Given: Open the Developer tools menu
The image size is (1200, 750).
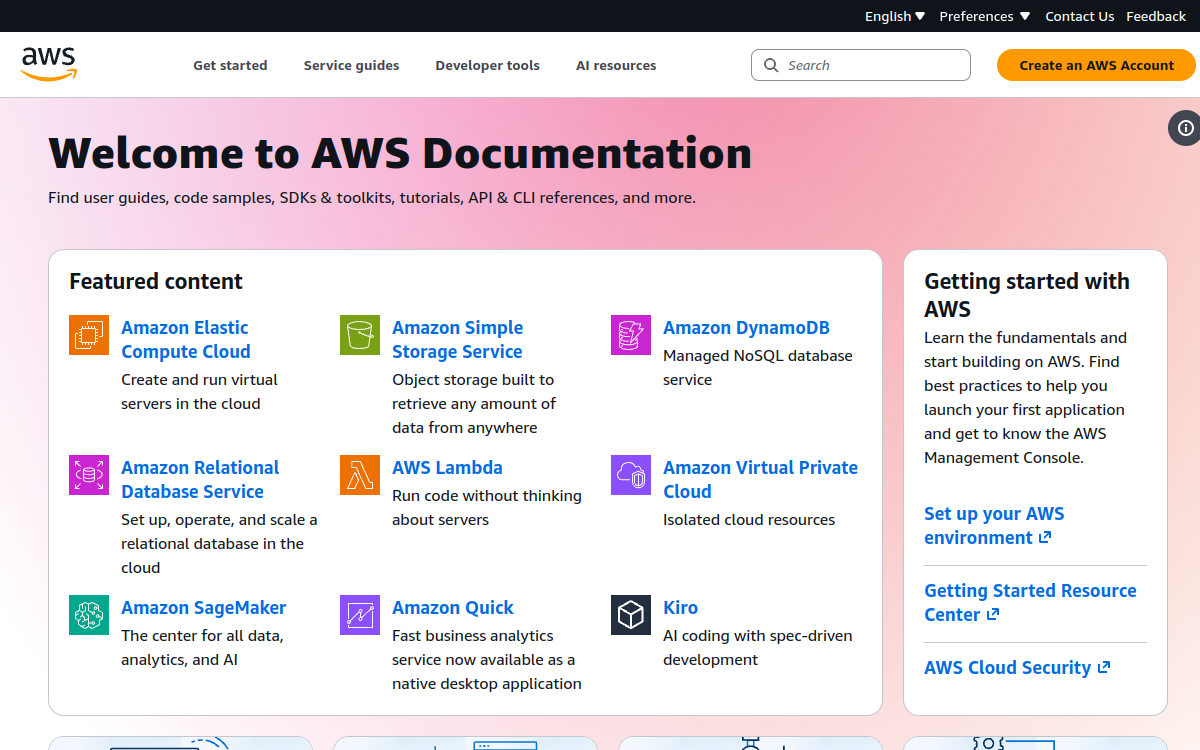Looking at the screenshot, I should coord(487,65).
